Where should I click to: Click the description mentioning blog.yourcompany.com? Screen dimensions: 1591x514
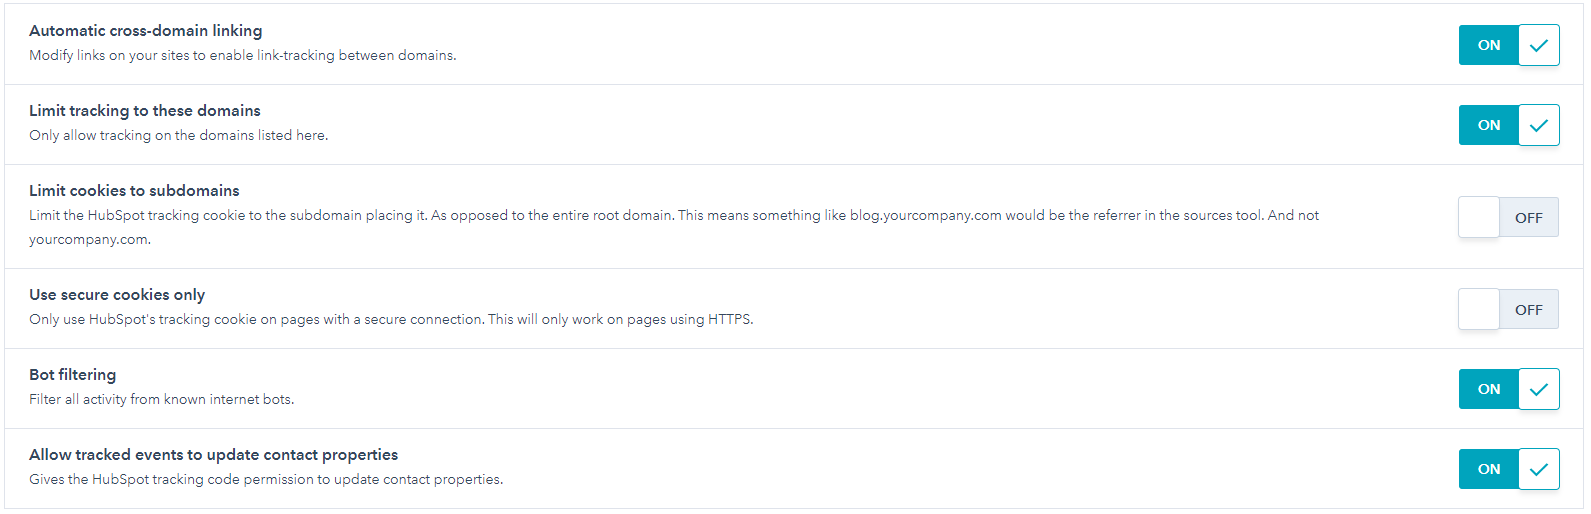click(x=674, y=227)
